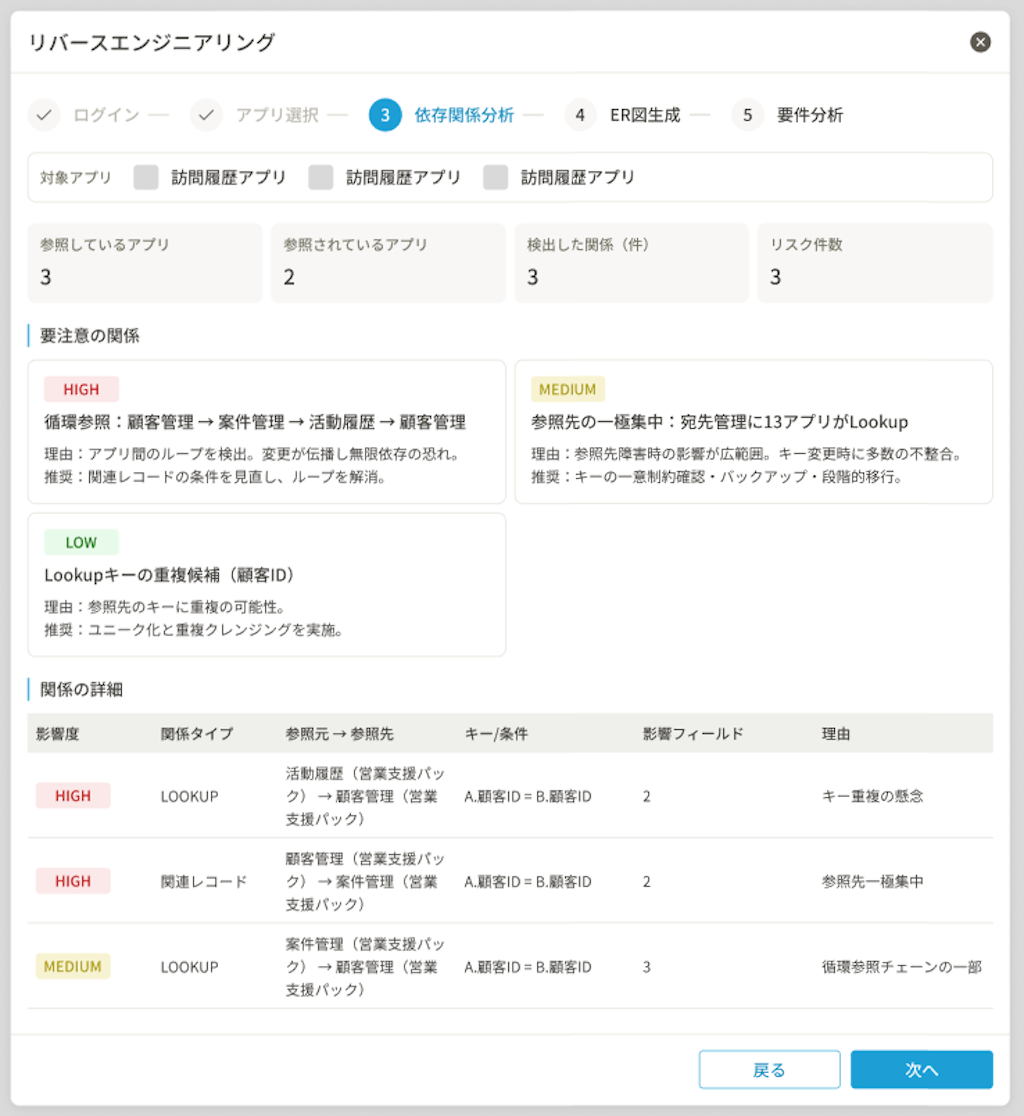Screen dimensions: 1024x1116
Task: Close the リバースエンジニアリング dialog
Action: point(980,43)
